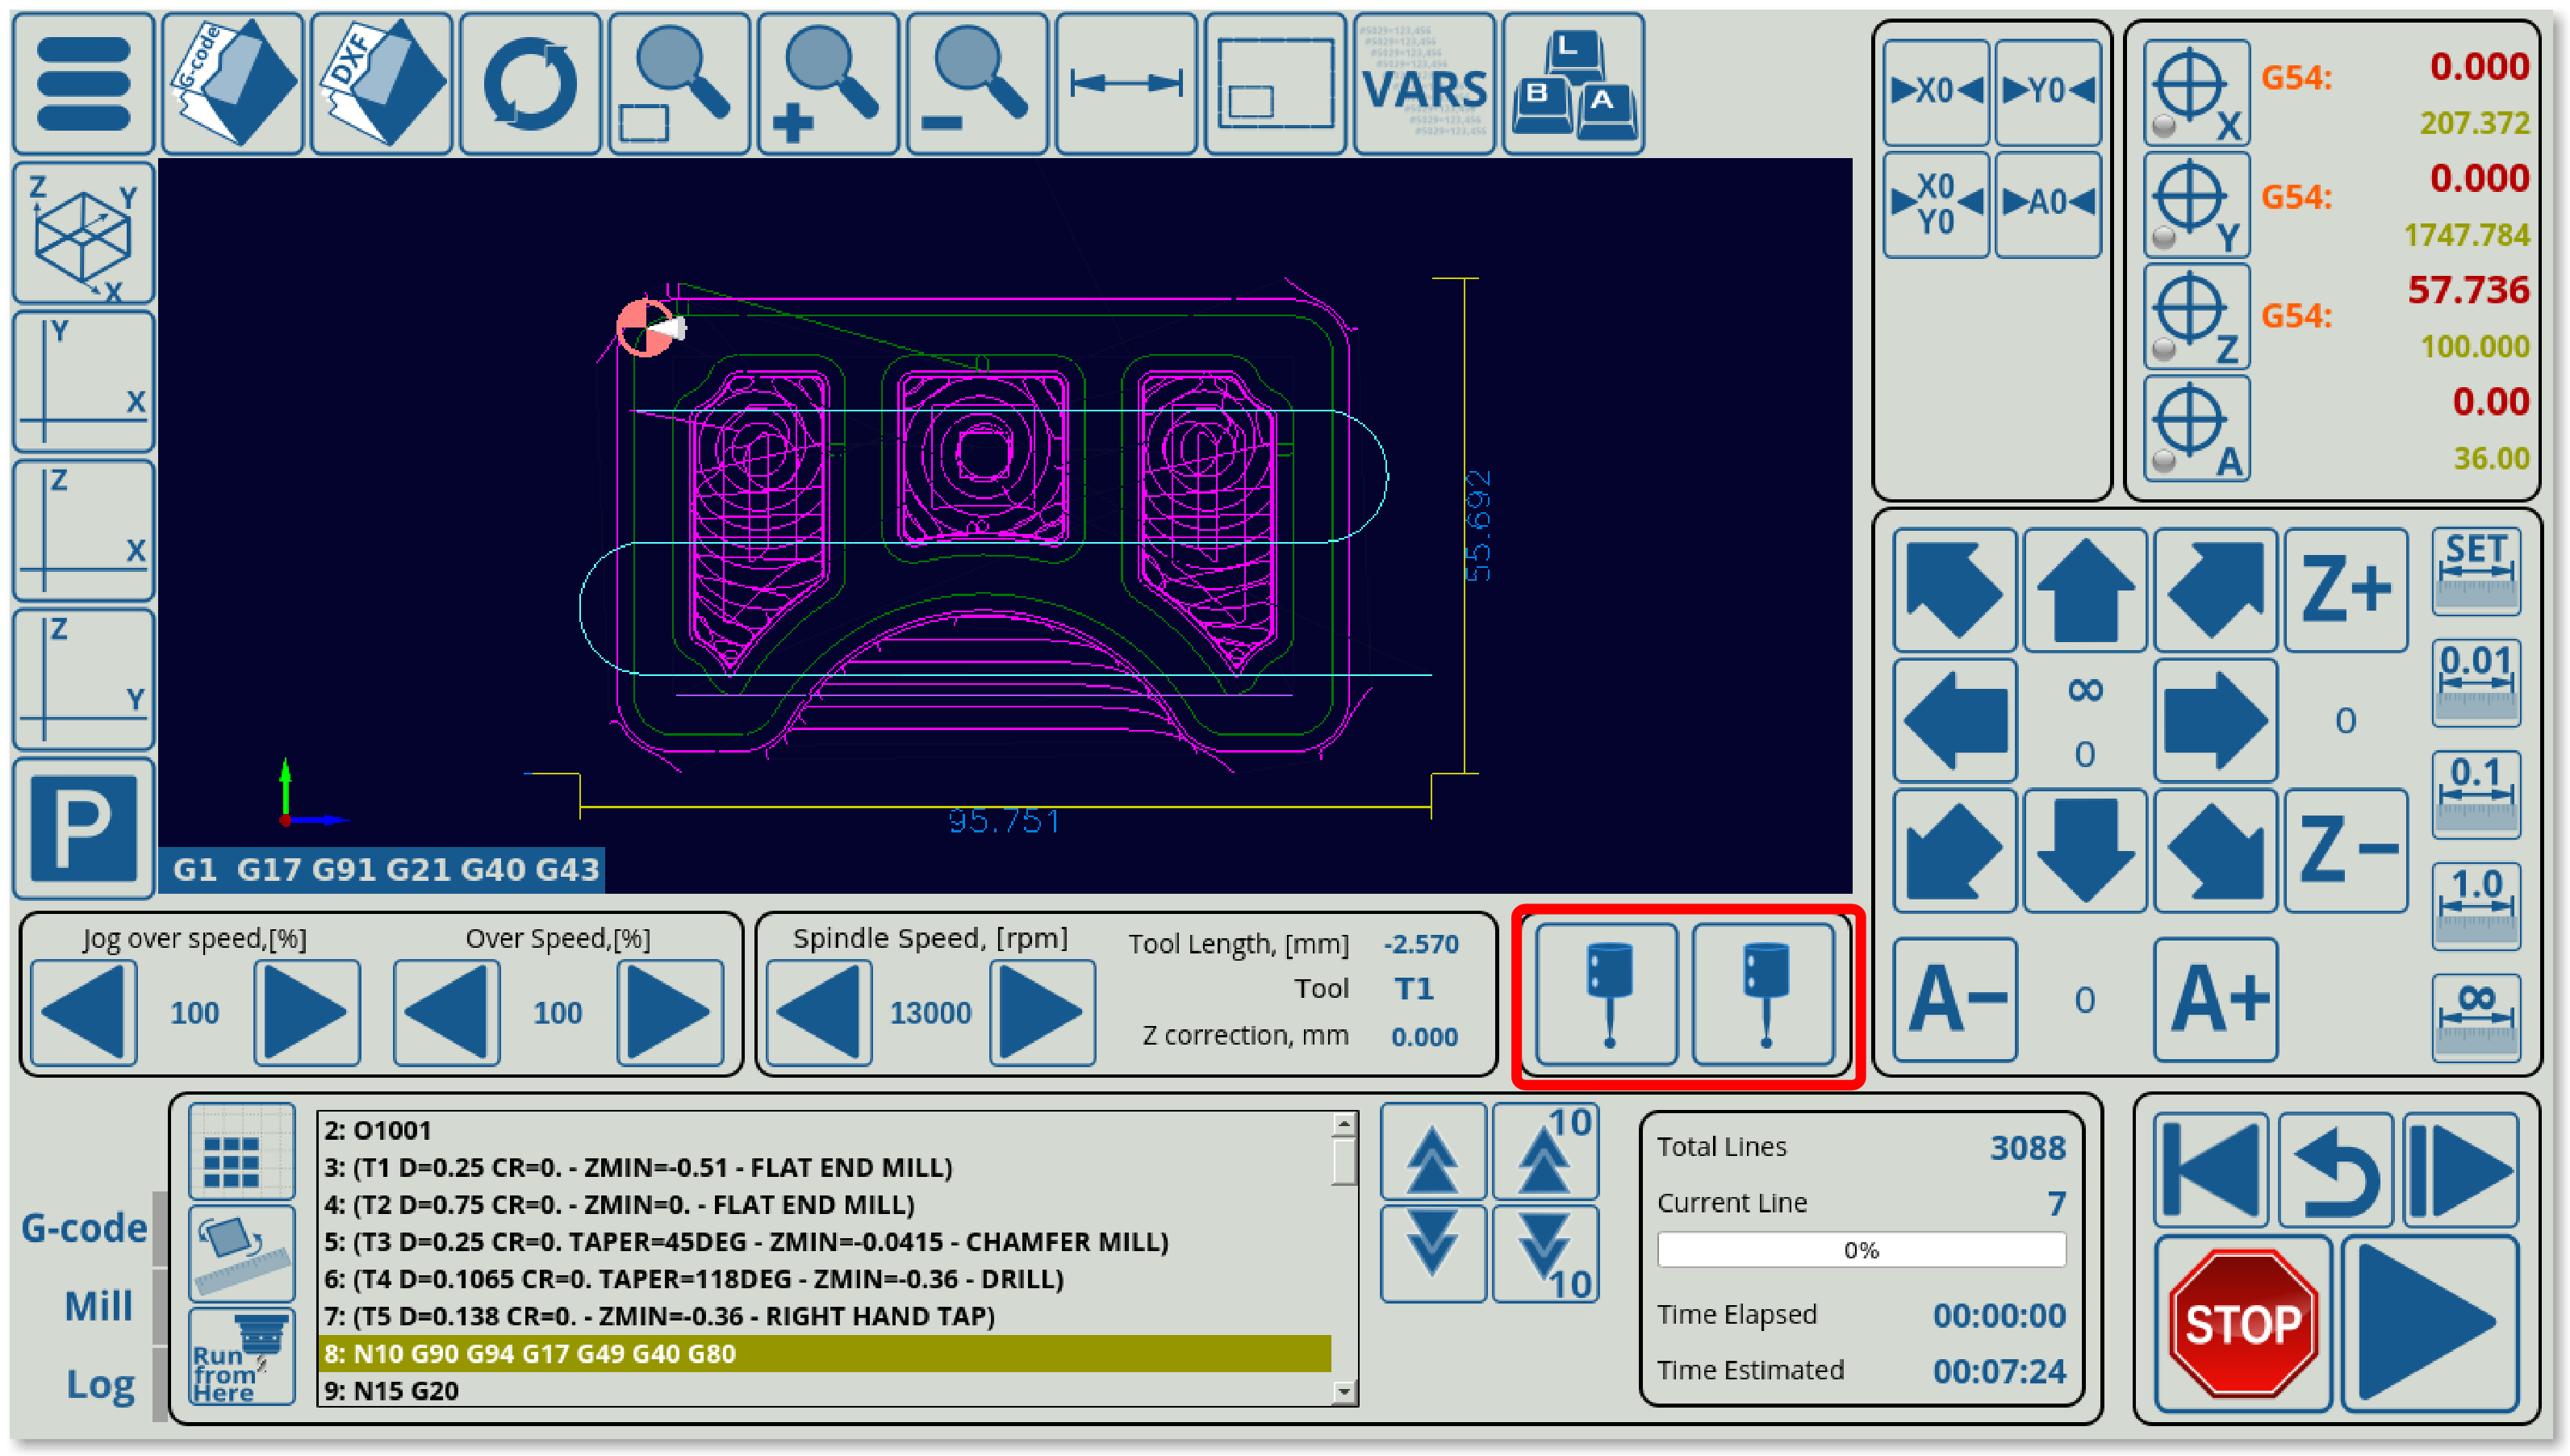Select the 0.1 jog step
2570x1456 pixels.
[2476, 795]
